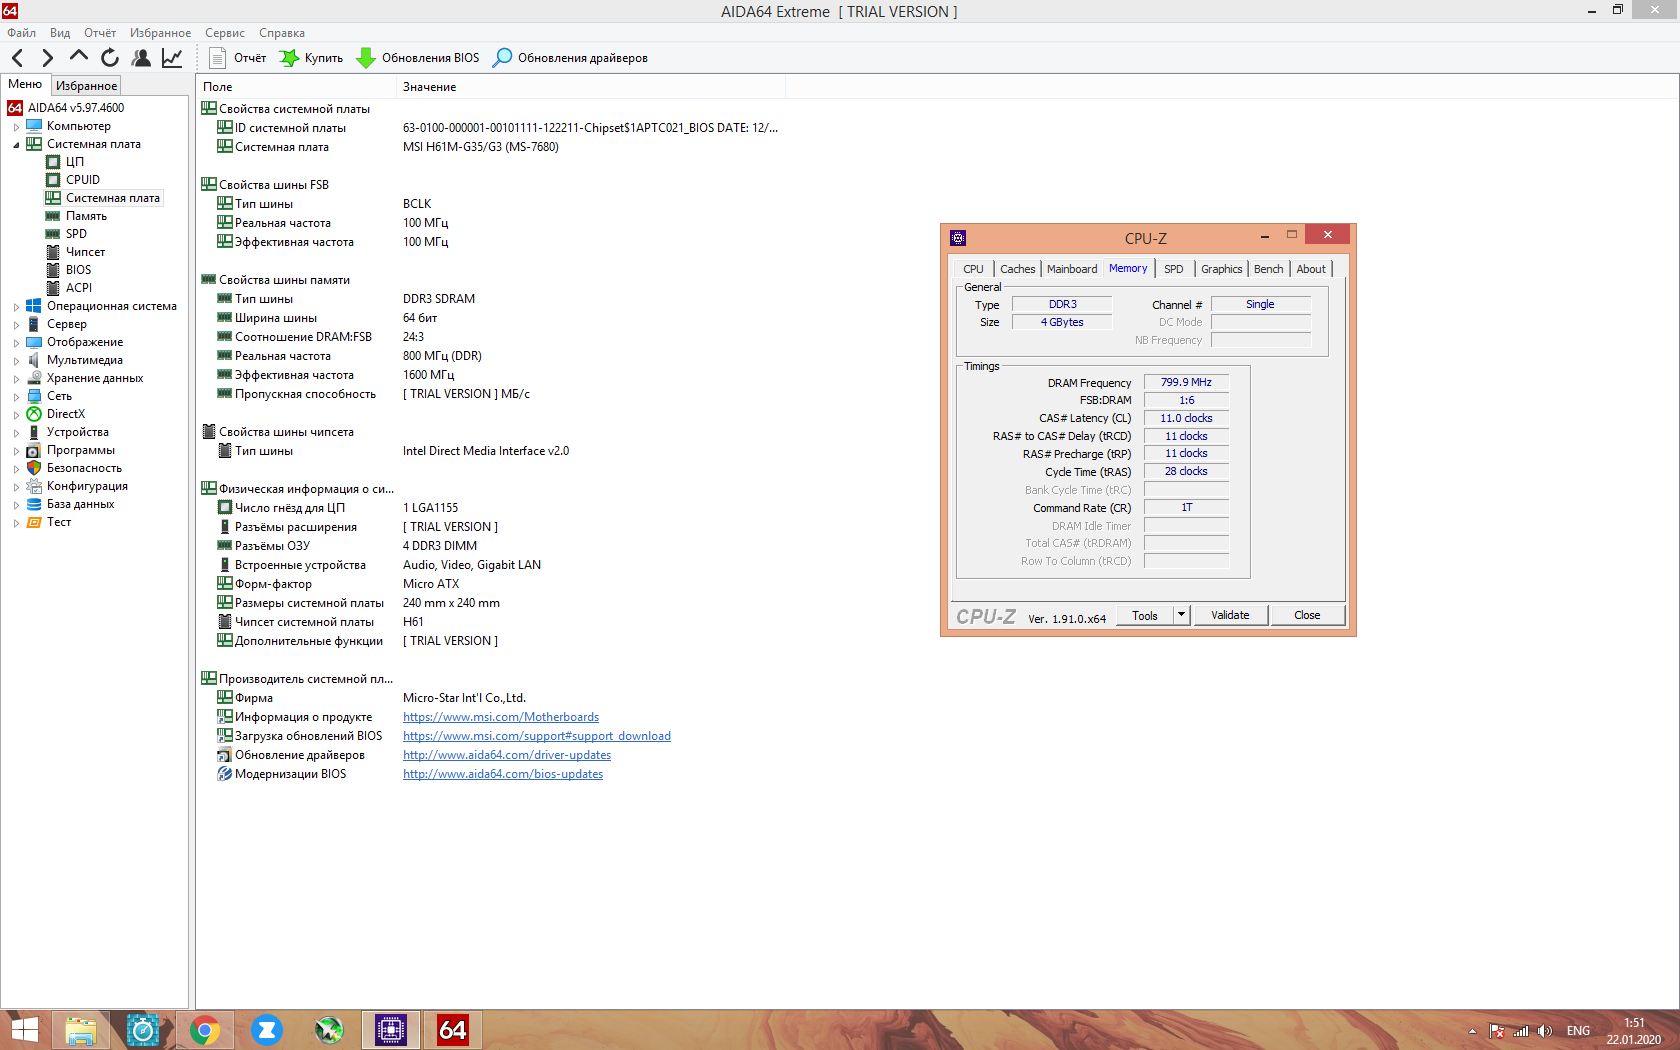Click the Tools button in CPU-Z

[x=1145, y=615]
